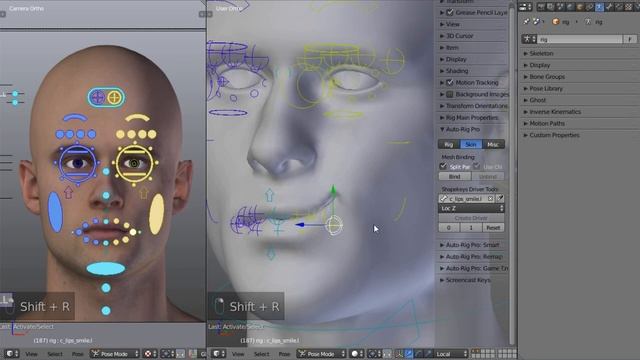Toggle the 3D manipulator in right viewport
Viewport: 640px width, 360px height.
[x=399, y=353]
